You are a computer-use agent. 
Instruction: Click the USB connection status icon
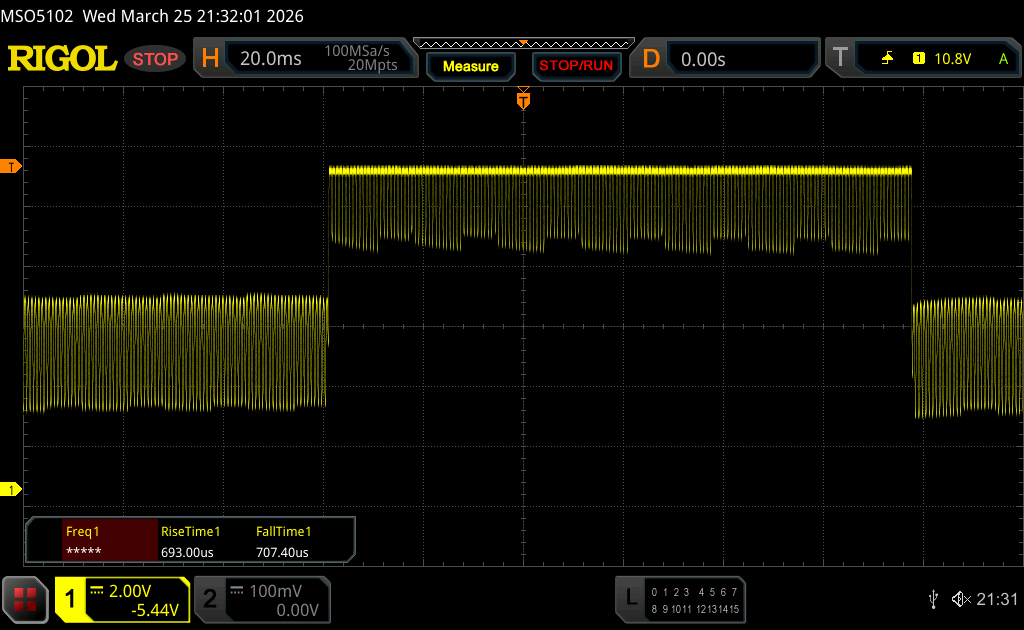click(933, 598)
